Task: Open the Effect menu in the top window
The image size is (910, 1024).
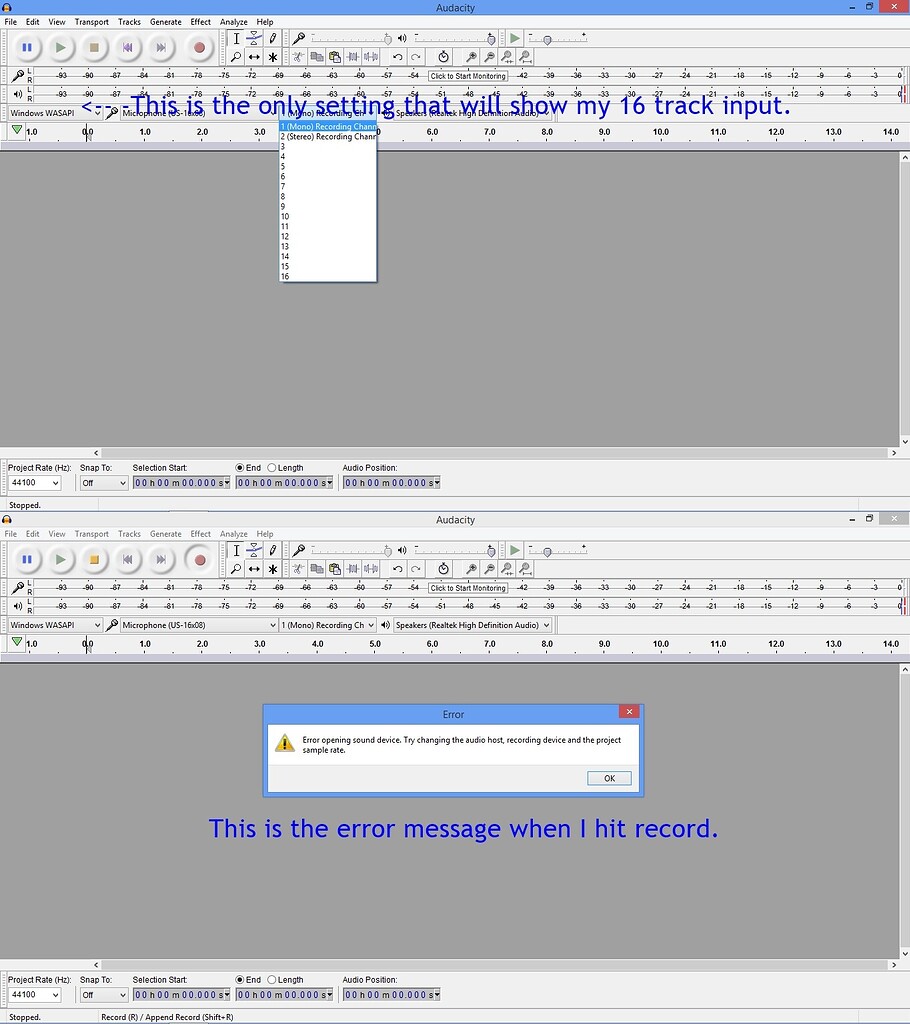Action: (201, 22)
